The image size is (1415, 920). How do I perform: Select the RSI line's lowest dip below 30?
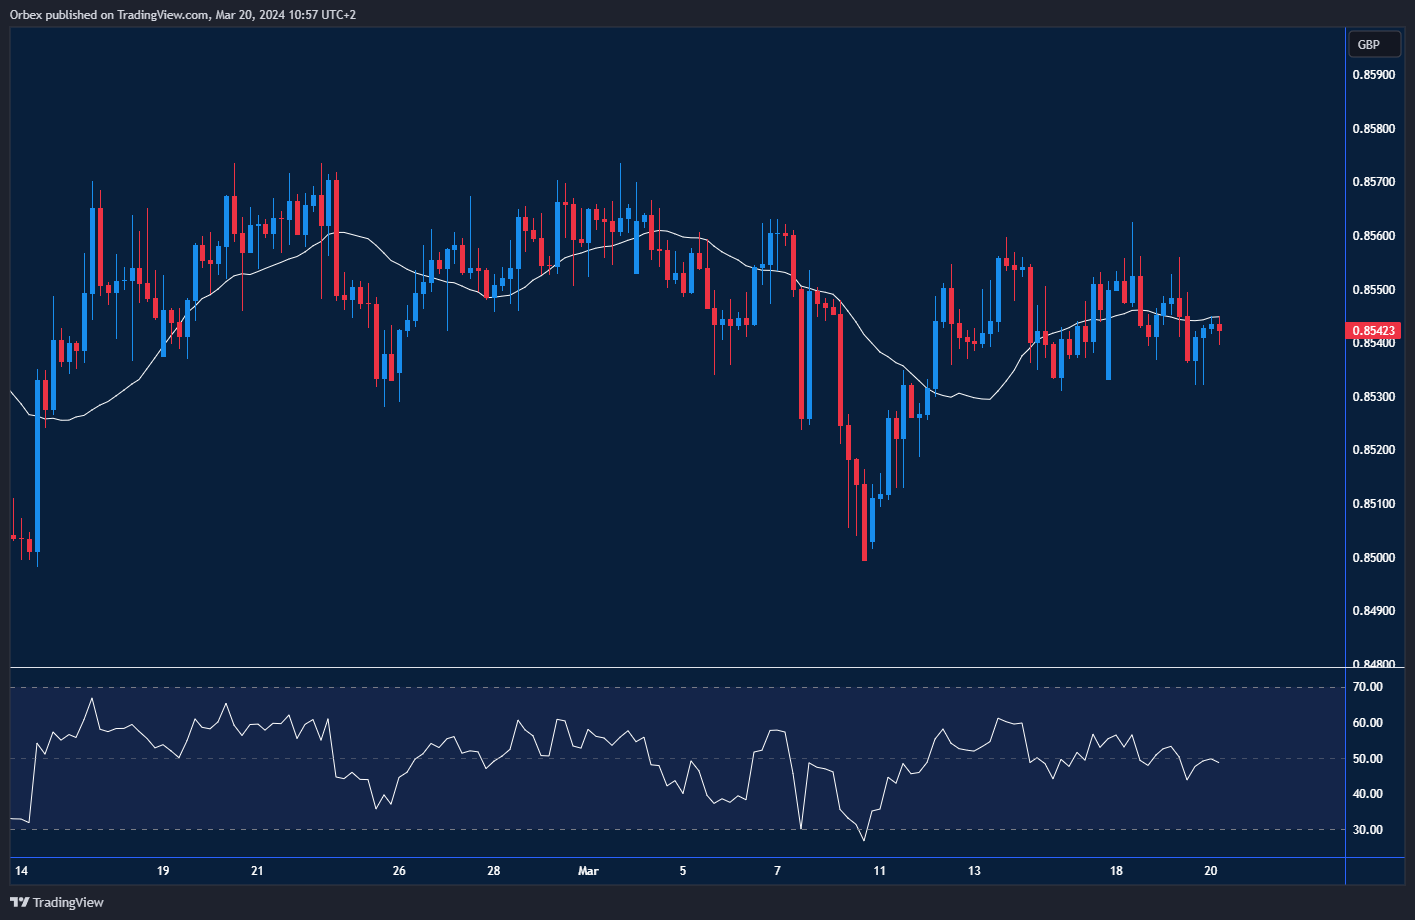coord(863,839)
